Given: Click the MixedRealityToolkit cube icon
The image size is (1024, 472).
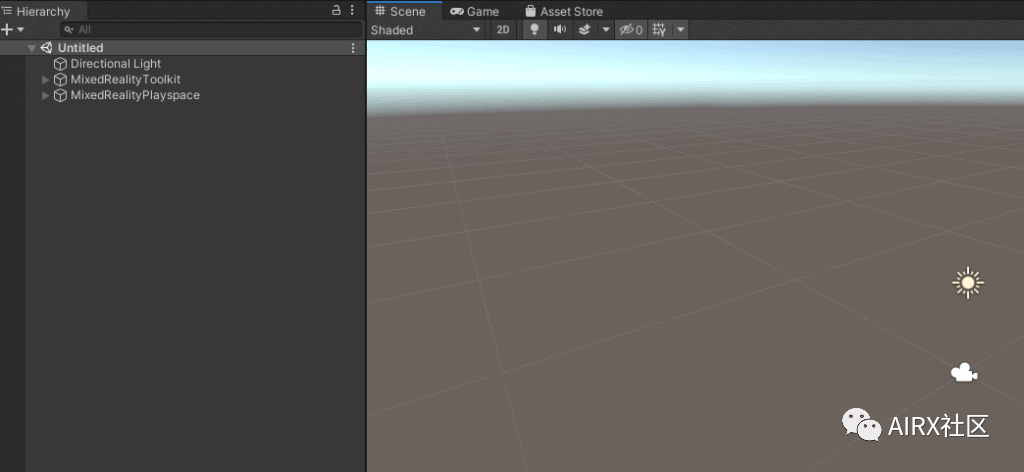Looking at the screenshot, I should [x=60, y=79].
